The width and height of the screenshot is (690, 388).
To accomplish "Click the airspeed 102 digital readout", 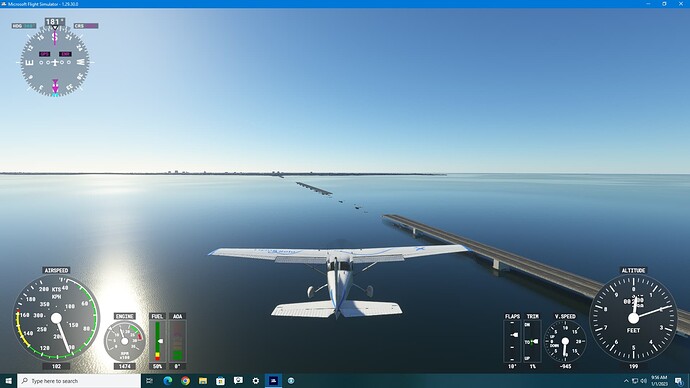I will [x=56, y=366].
